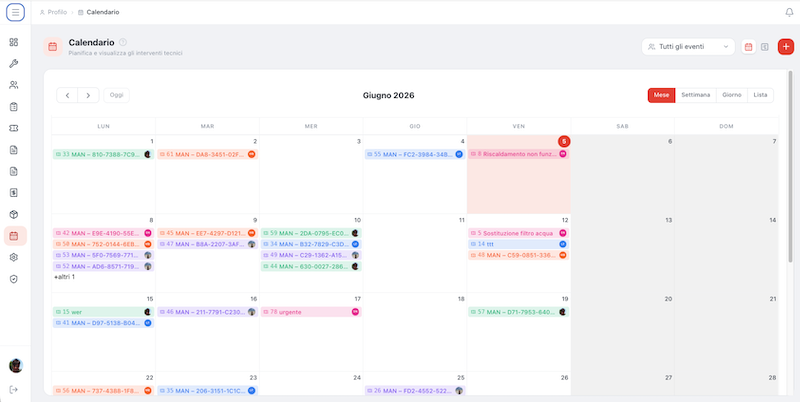Open the Tutti gli eventi dropdown

pyautogui.click(x=688, y=47)
